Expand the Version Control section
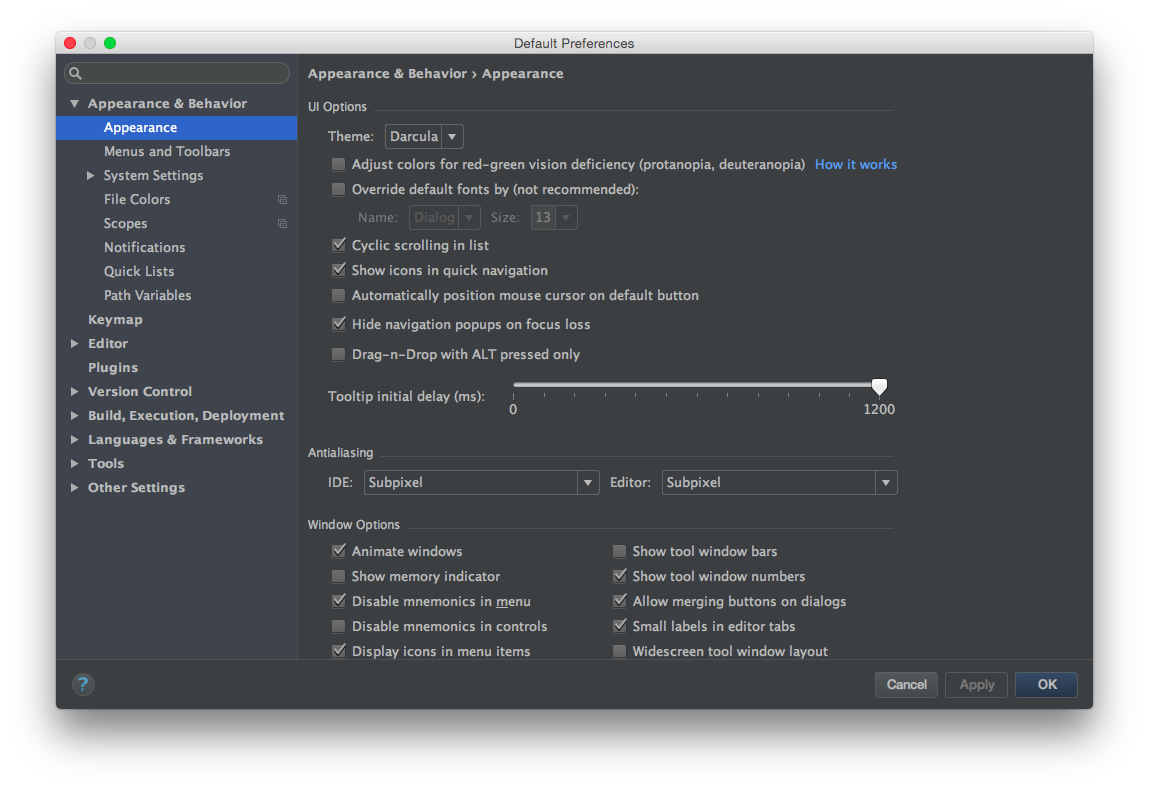Screen dimensions: 1149x789 75,392
